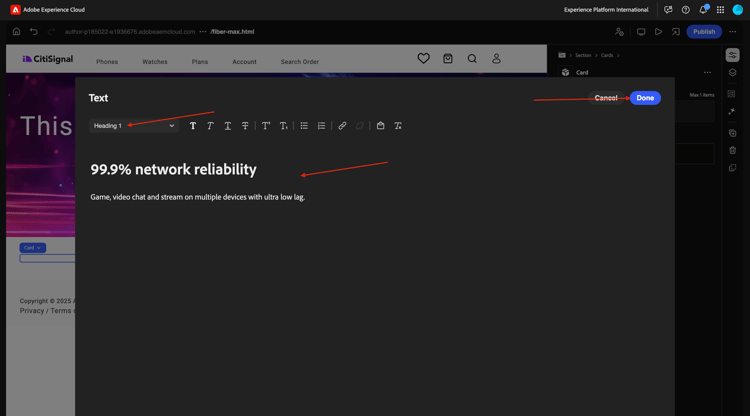Screen dimensions: 750x416
Task: Open the Account menu on the CitiSignal site
Action: (244, 62)
